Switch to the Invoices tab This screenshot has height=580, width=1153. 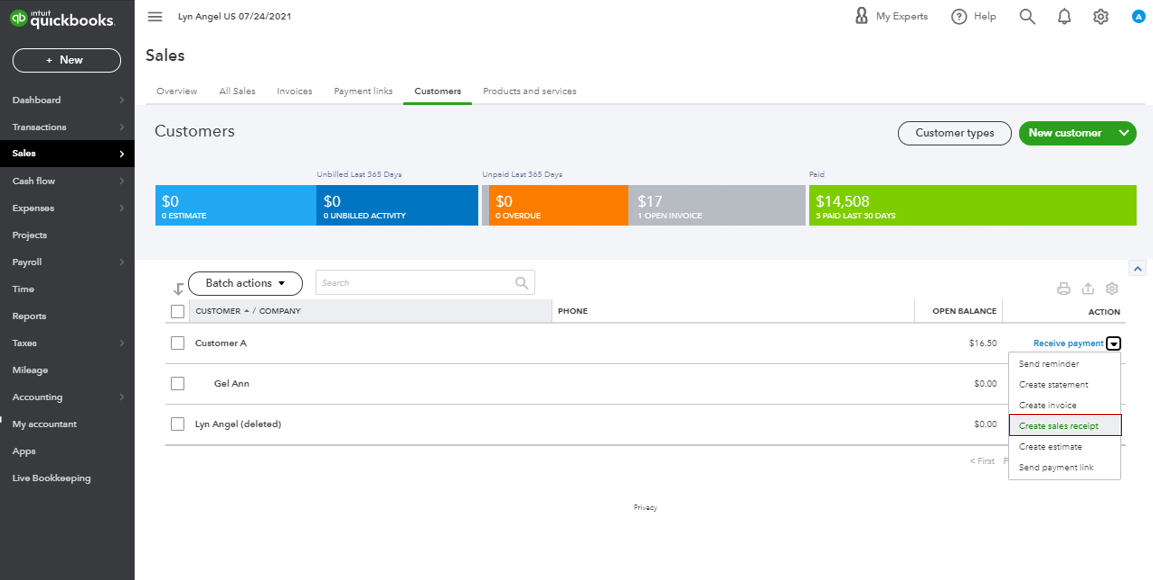click(x=294, y=91)
